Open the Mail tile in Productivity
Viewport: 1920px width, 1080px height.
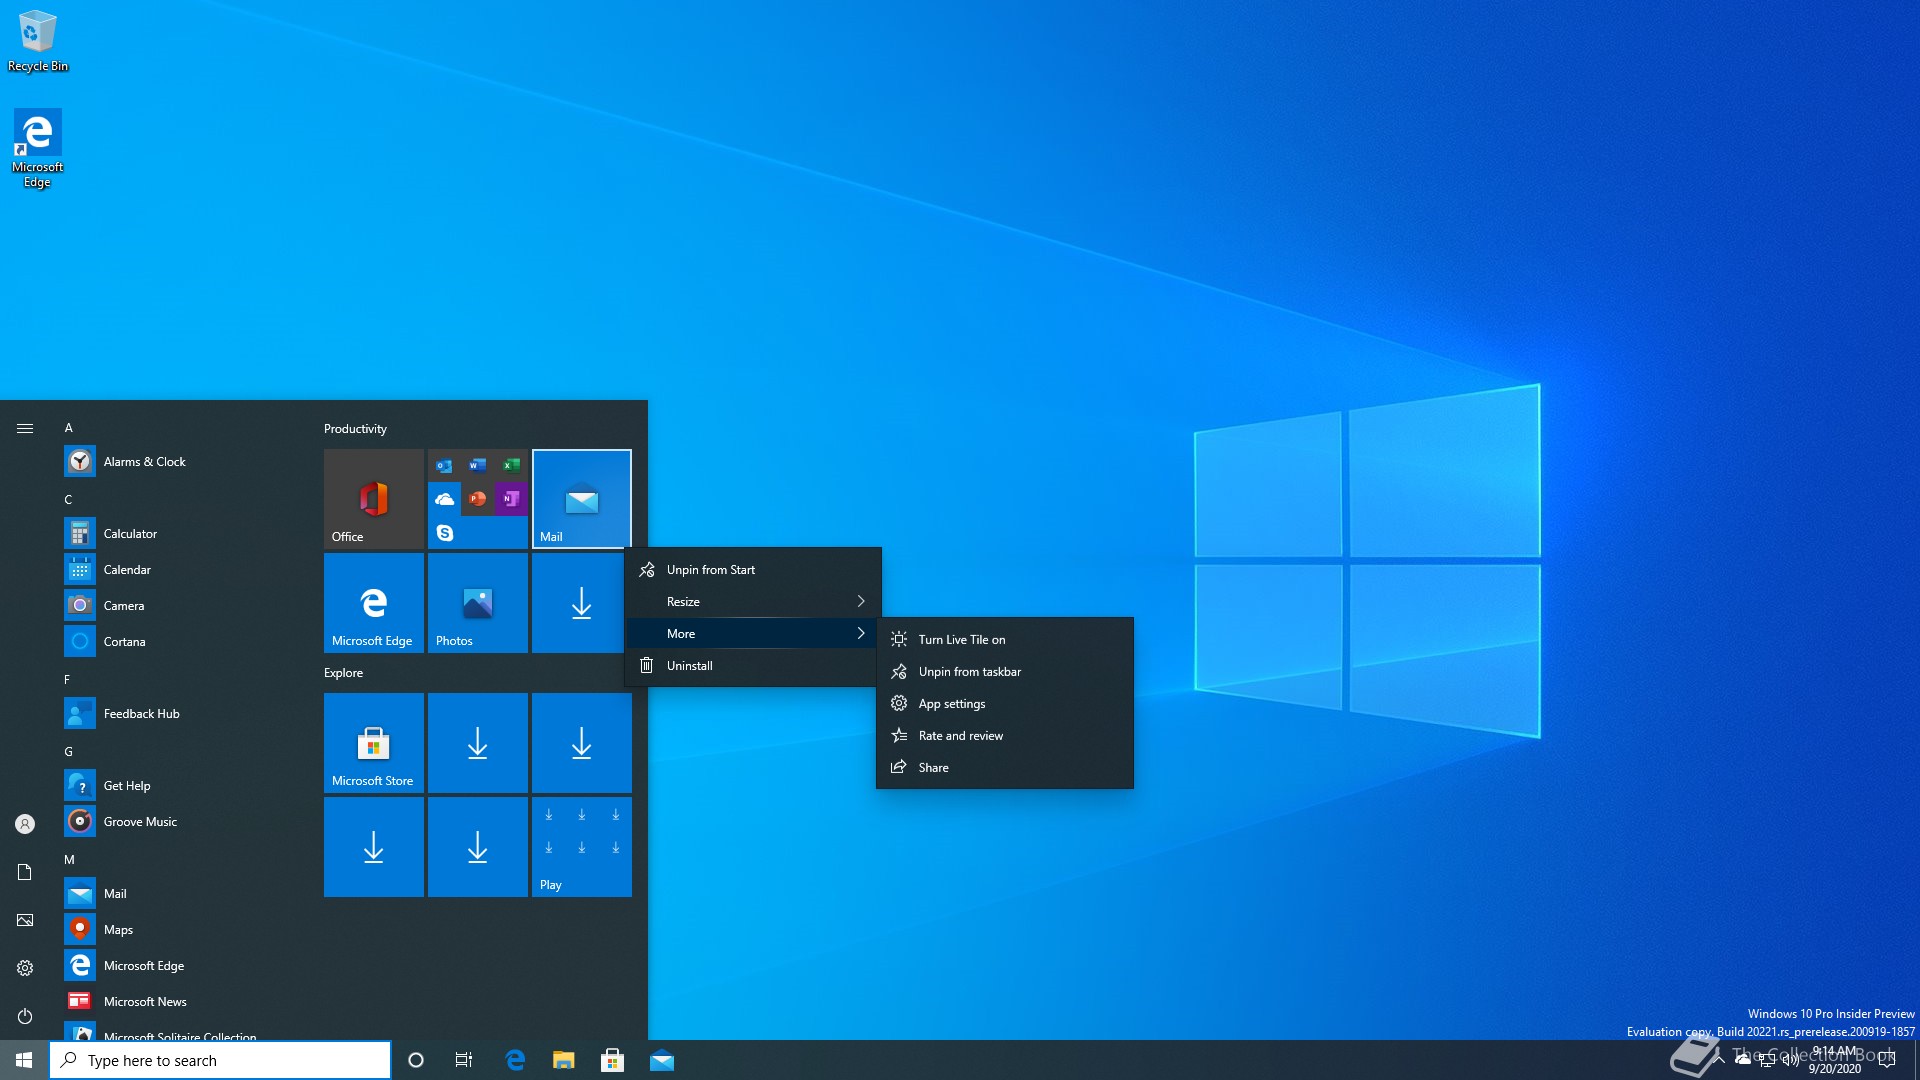point(582,499)
